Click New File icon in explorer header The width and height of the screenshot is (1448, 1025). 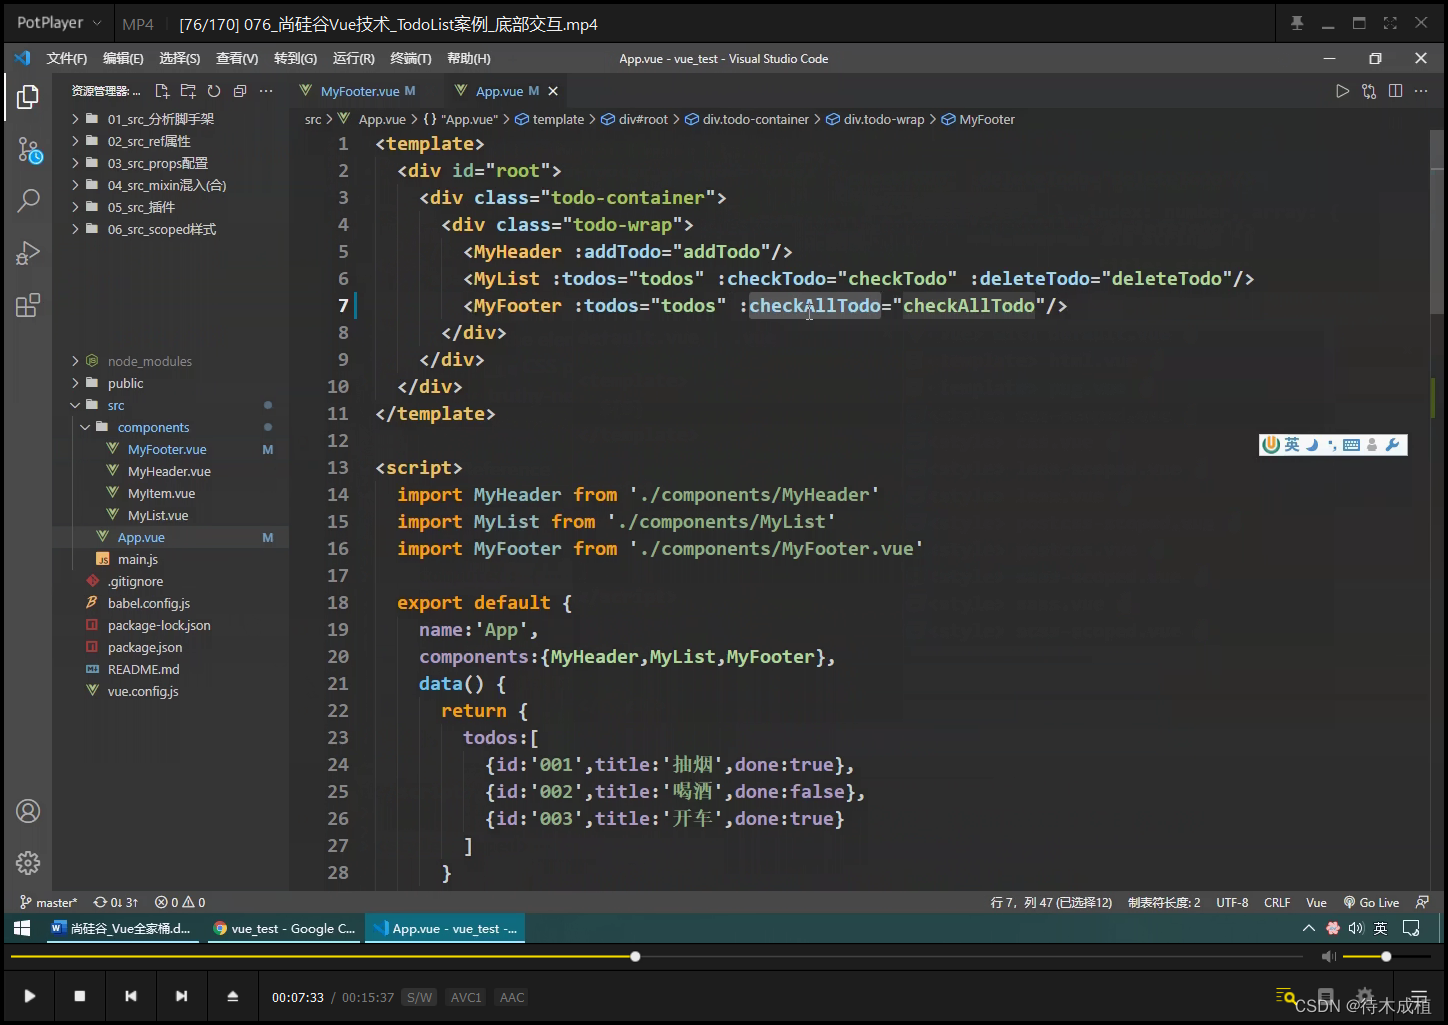(162, 91)
